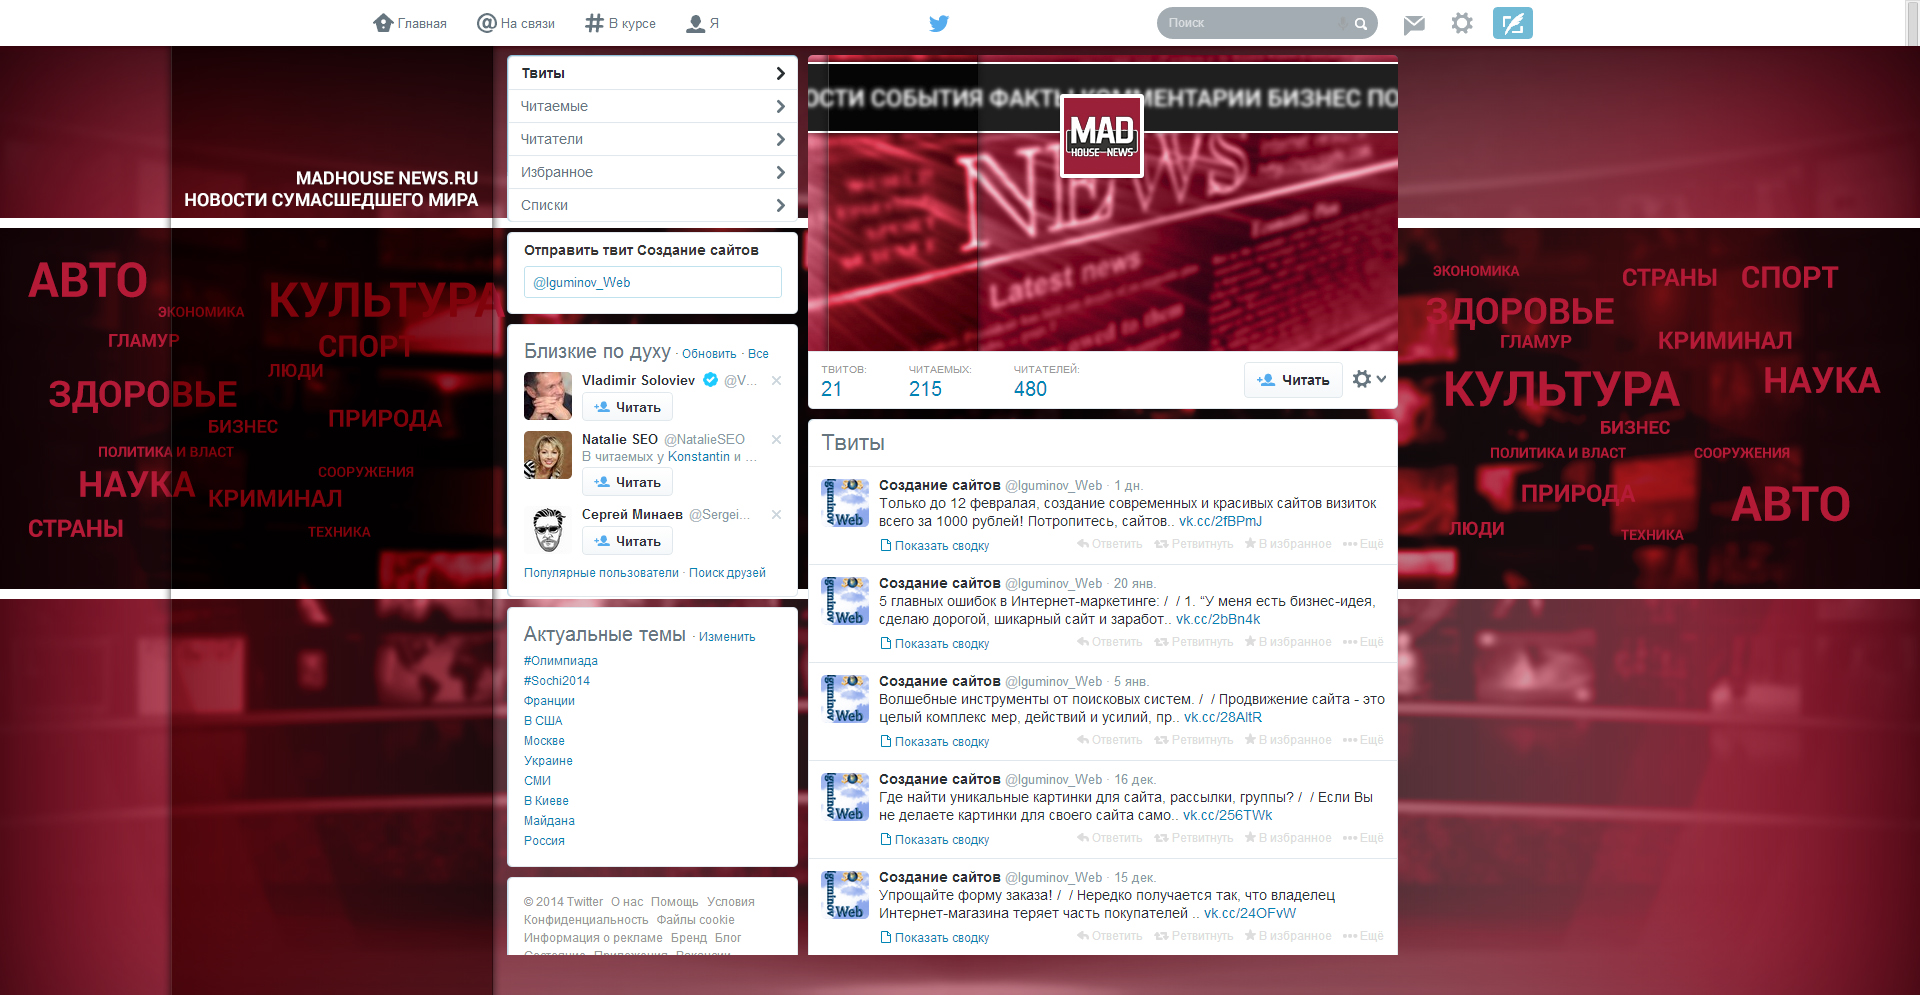Retweet the 20 янв. tweet
The height and width of the screenshot is (995, 1920).
1194,642
